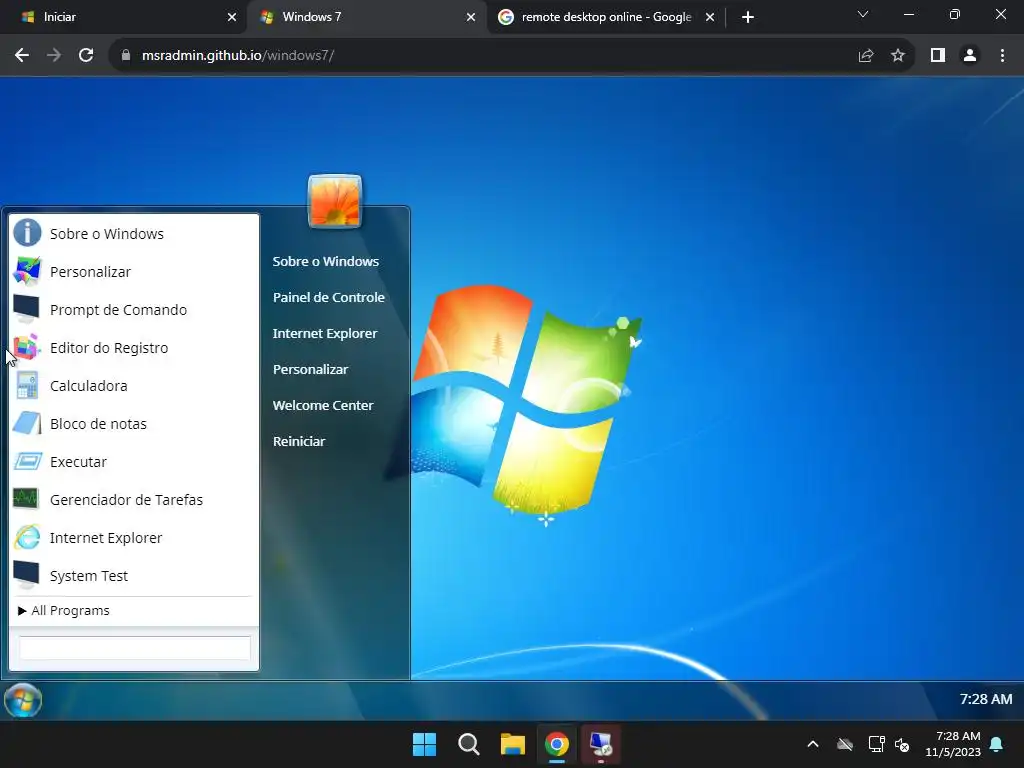The image size is (1024, 768).
Task: Click the Editor do Registro cube icon
Action: click(27, 347)
